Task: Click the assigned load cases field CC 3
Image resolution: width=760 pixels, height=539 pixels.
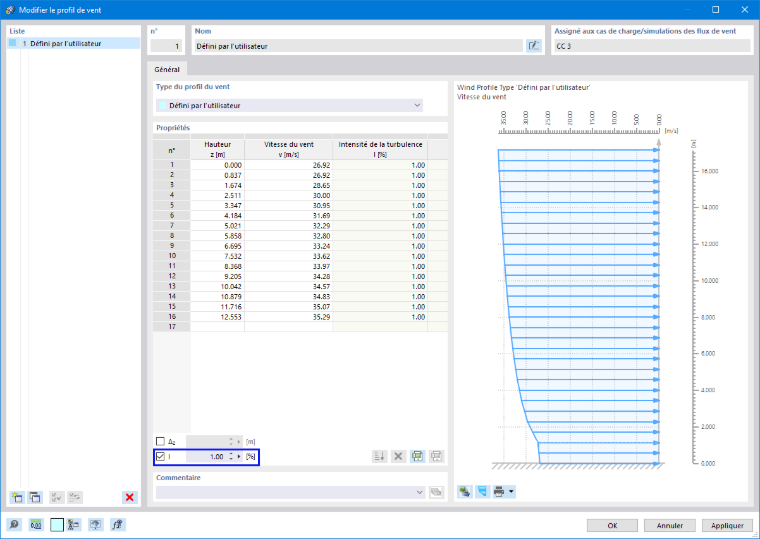Action: (x=652, y=46)
